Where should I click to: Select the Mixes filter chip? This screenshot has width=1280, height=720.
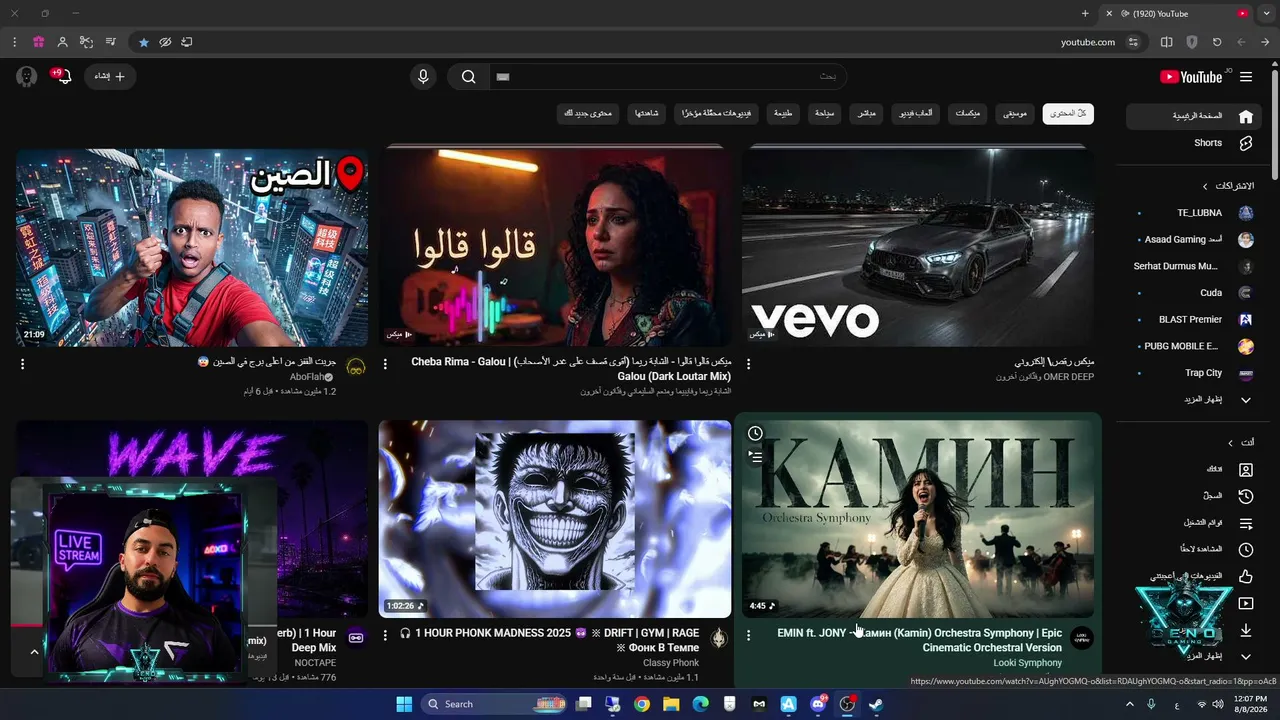(967, 114)
